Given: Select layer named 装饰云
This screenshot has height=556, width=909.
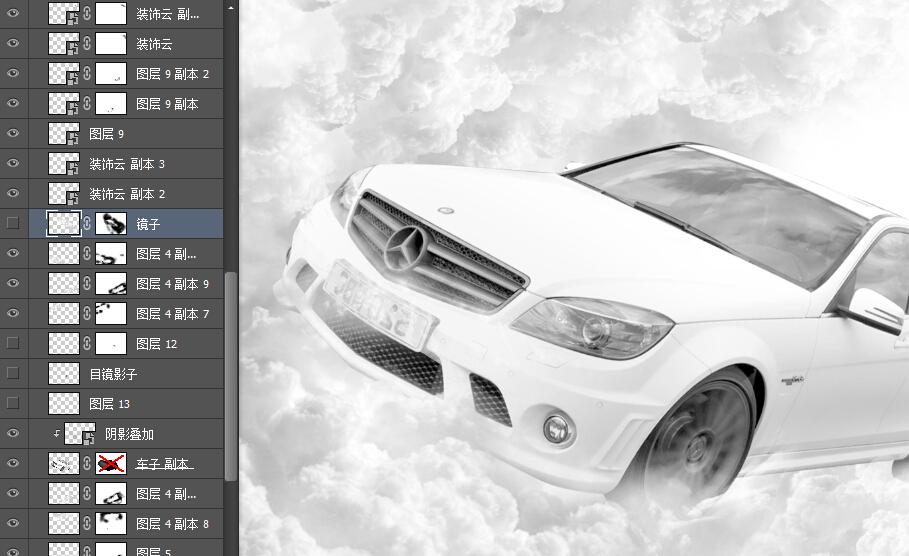Looking at the screenshot, I should tap(154, 43).
